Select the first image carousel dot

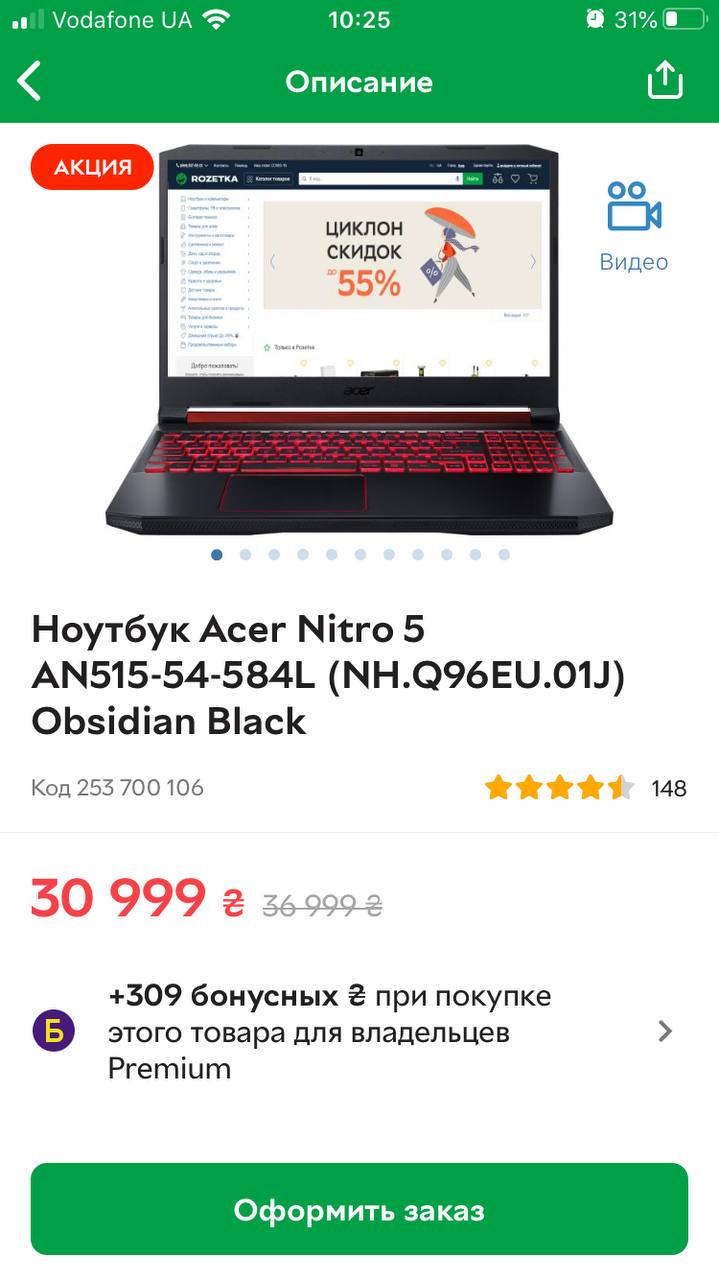click(217, 554)
